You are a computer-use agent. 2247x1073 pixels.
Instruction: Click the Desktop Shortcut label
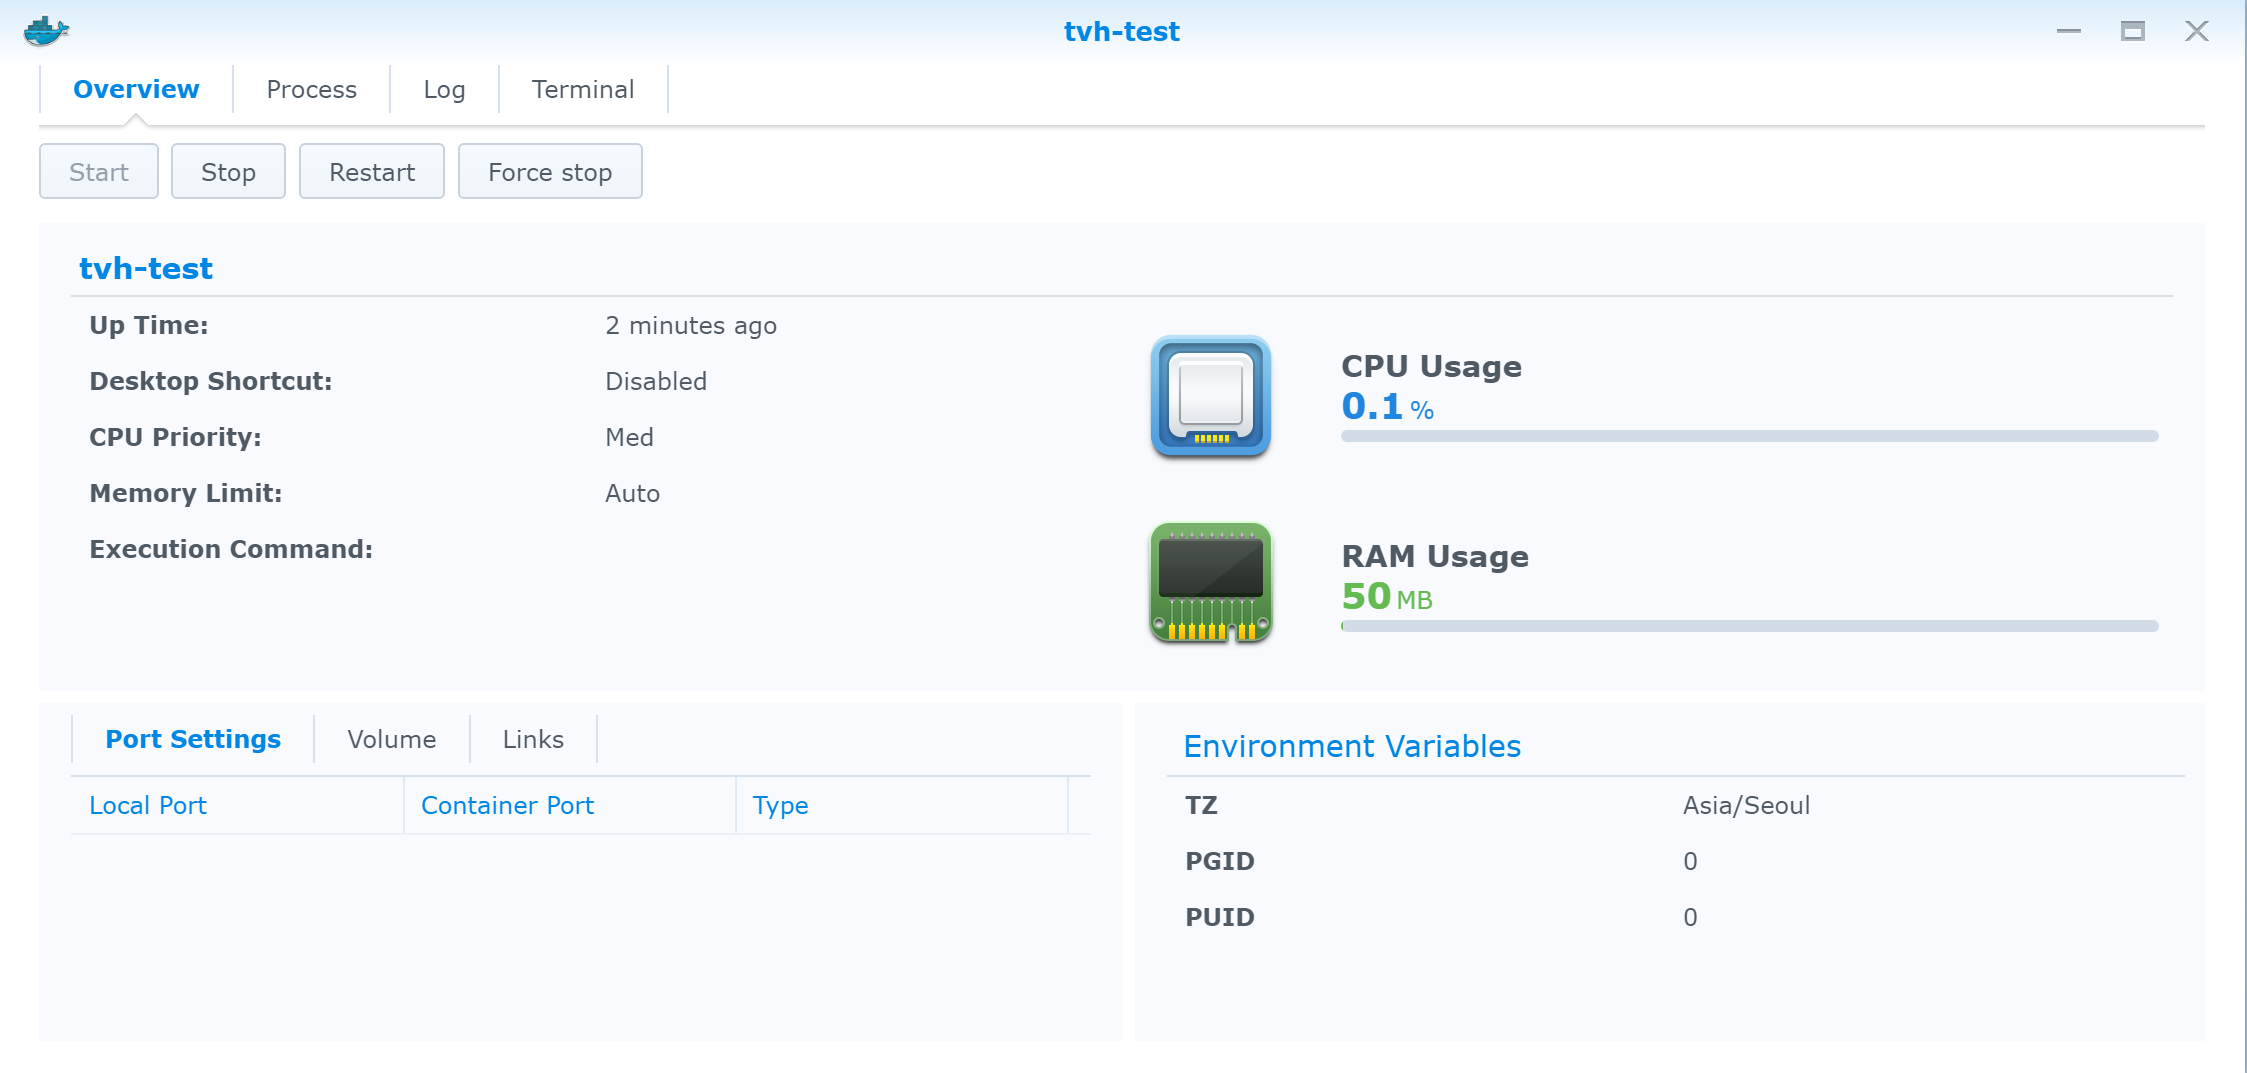[x=211, y=381]
